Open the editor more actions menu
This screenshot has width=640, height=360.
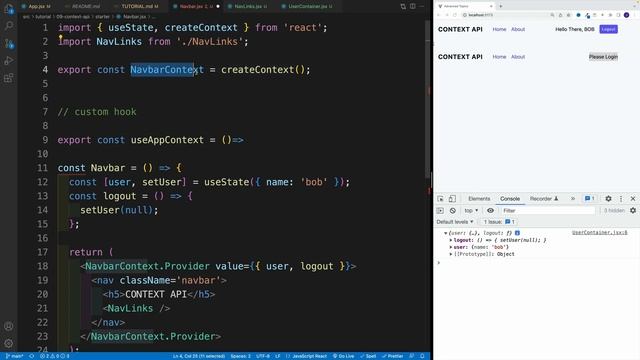click(x=422, y=6)
